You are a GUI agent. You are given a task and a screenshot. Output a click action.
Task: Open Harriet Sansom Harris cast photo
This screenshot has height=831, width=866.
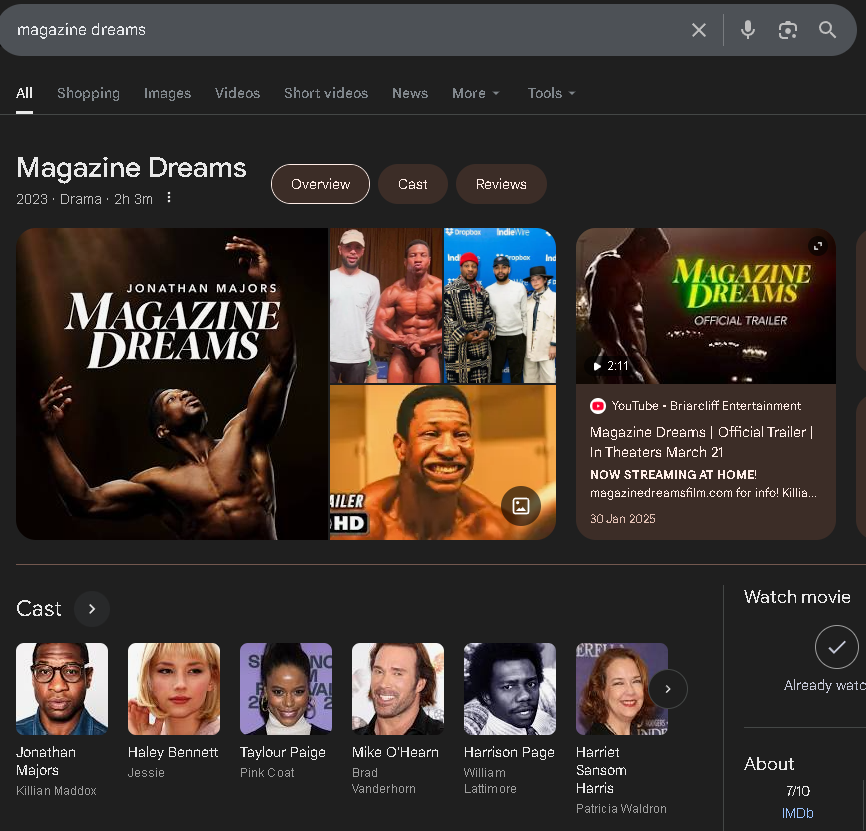(x=622, y=689)
